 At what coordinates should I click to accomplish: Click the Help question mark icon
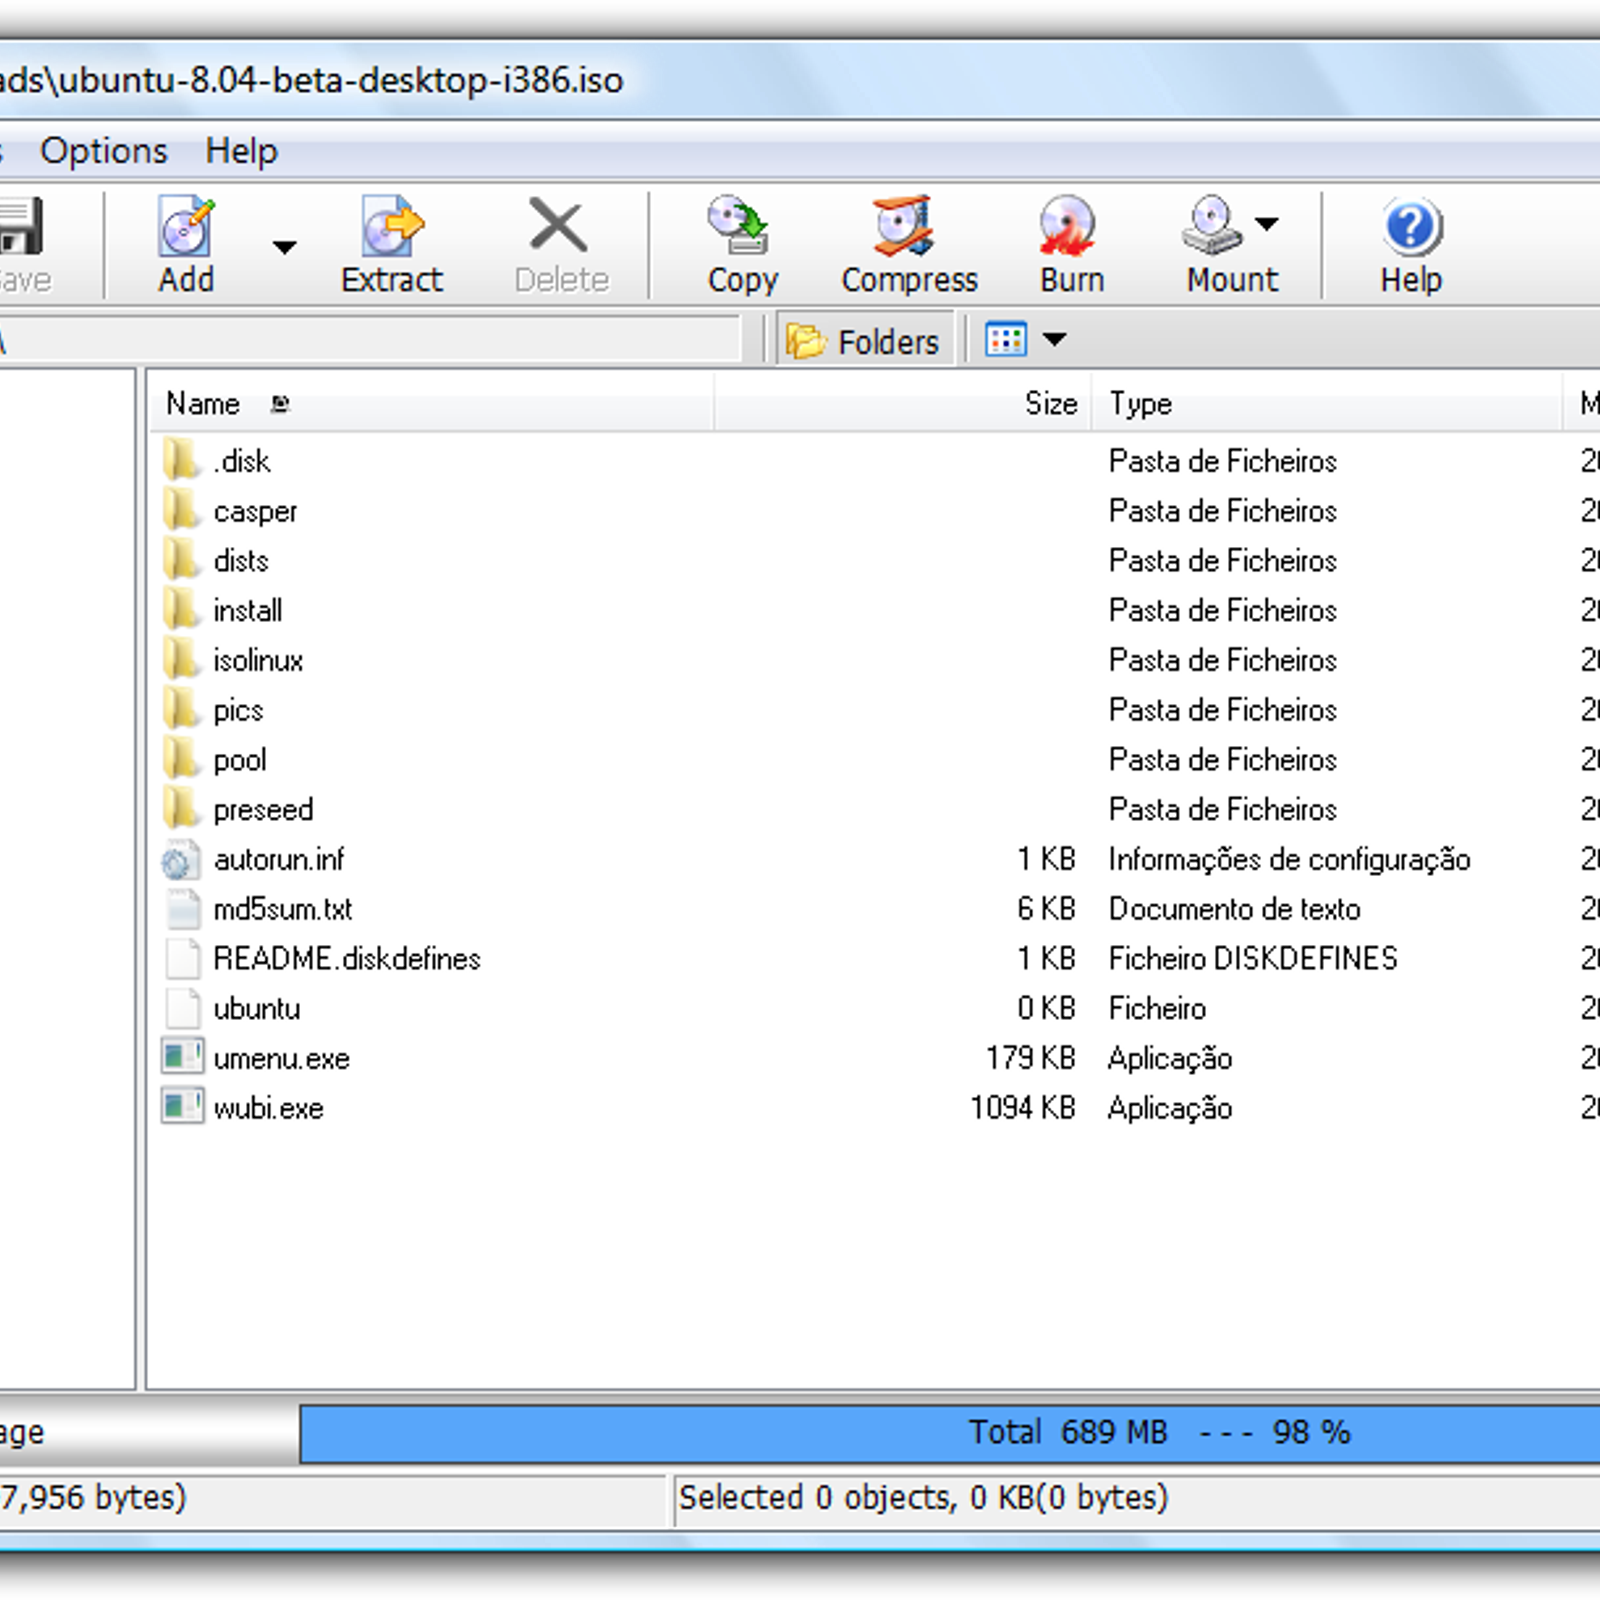click(x=1412, y=227)
